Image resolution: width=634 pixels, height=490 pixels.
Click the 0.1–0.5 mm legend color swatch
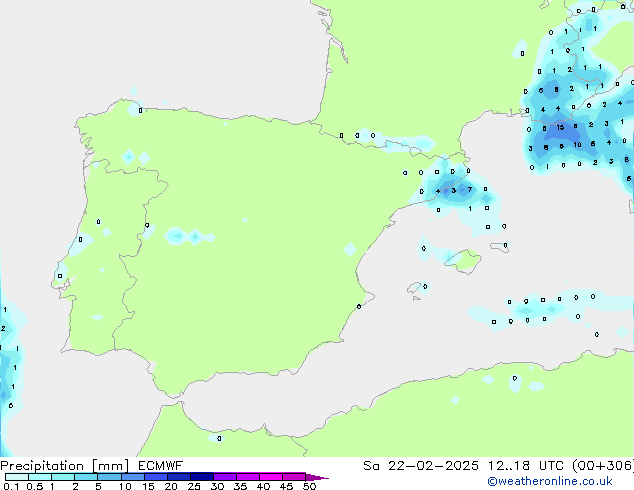pyautogui.click(x=17, y=477)
